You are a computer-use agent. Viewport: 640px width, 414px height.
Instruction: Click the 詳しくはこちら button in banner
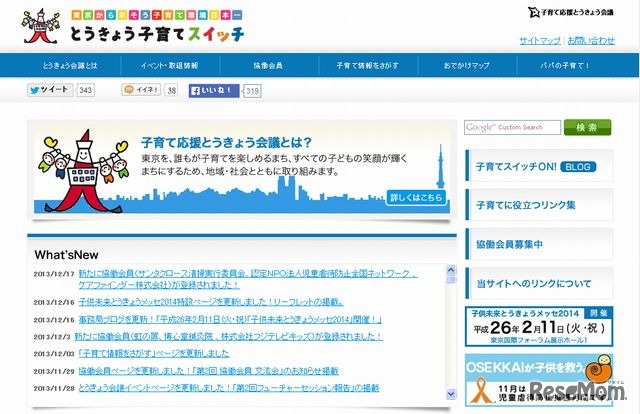tap(416, 198)
